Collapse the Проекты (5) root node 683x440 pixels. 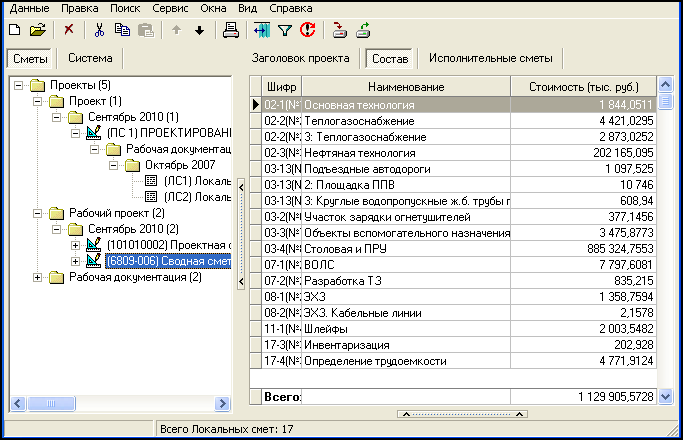pos(21,85)
